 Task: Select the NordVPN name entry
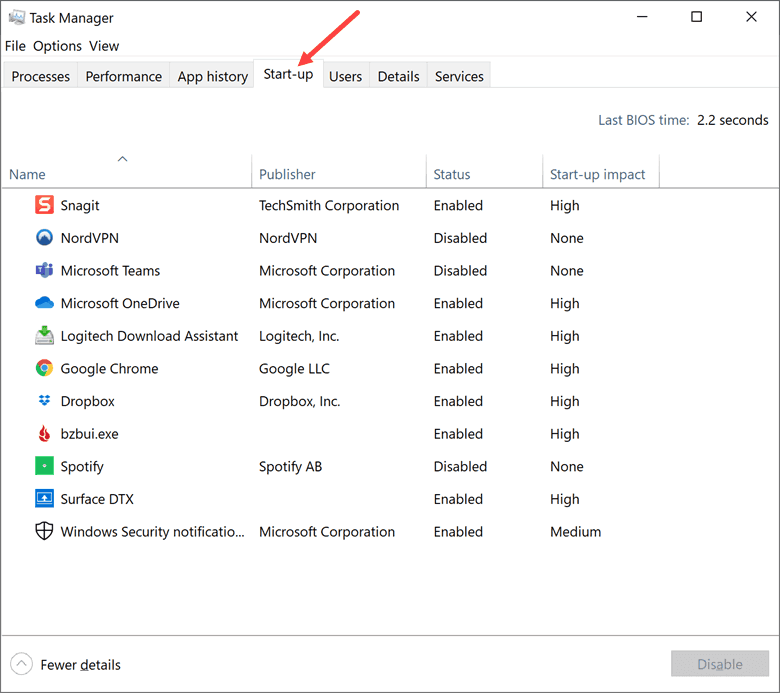point(90,238)
